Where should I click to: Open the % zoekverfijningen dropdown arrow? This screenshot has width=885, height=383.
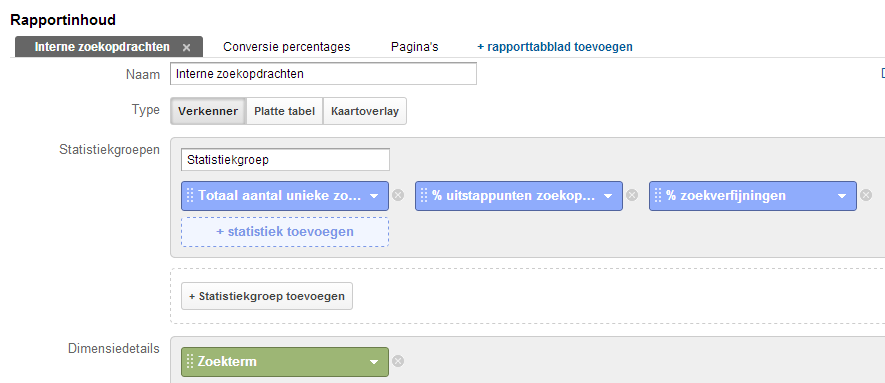point(842,196)
